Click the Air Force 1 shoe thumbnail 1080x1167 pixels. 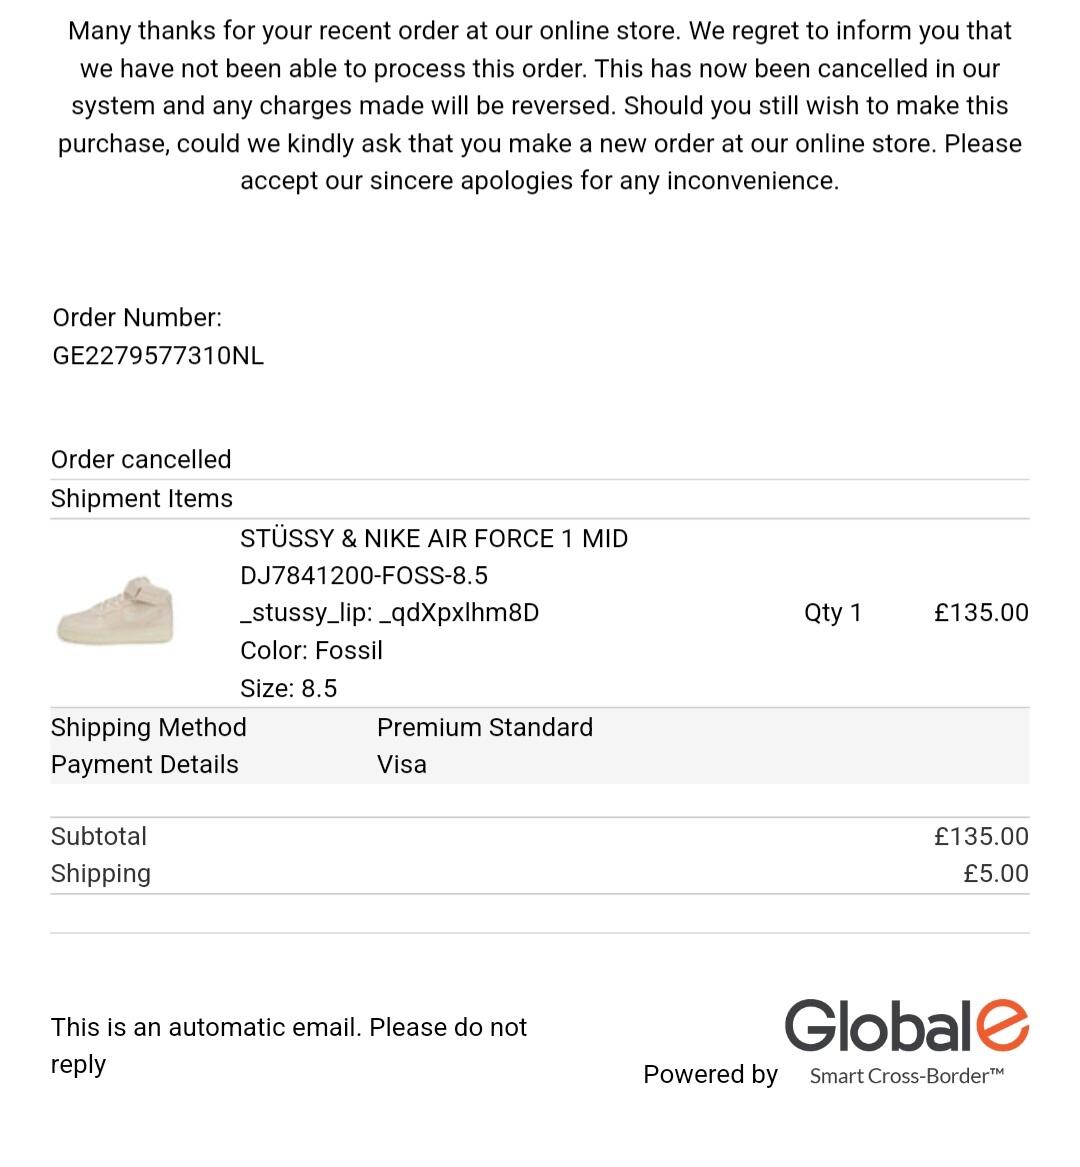click(116, 611)
